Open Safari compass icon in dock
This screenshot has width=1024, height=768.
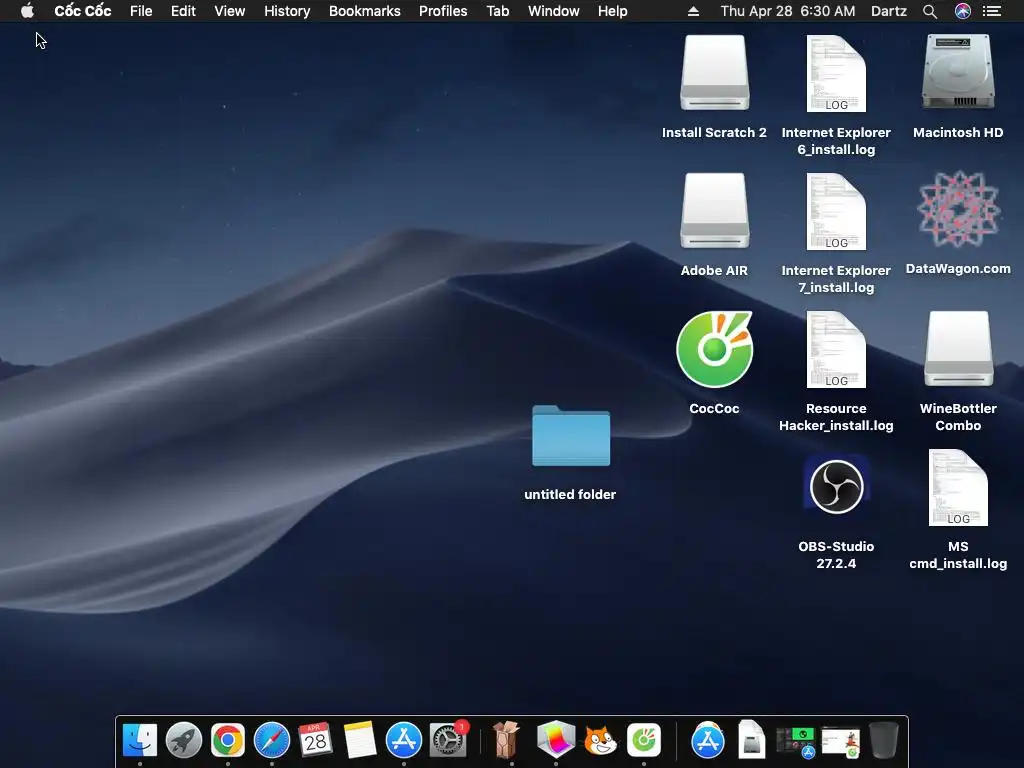tap(272, 740)
